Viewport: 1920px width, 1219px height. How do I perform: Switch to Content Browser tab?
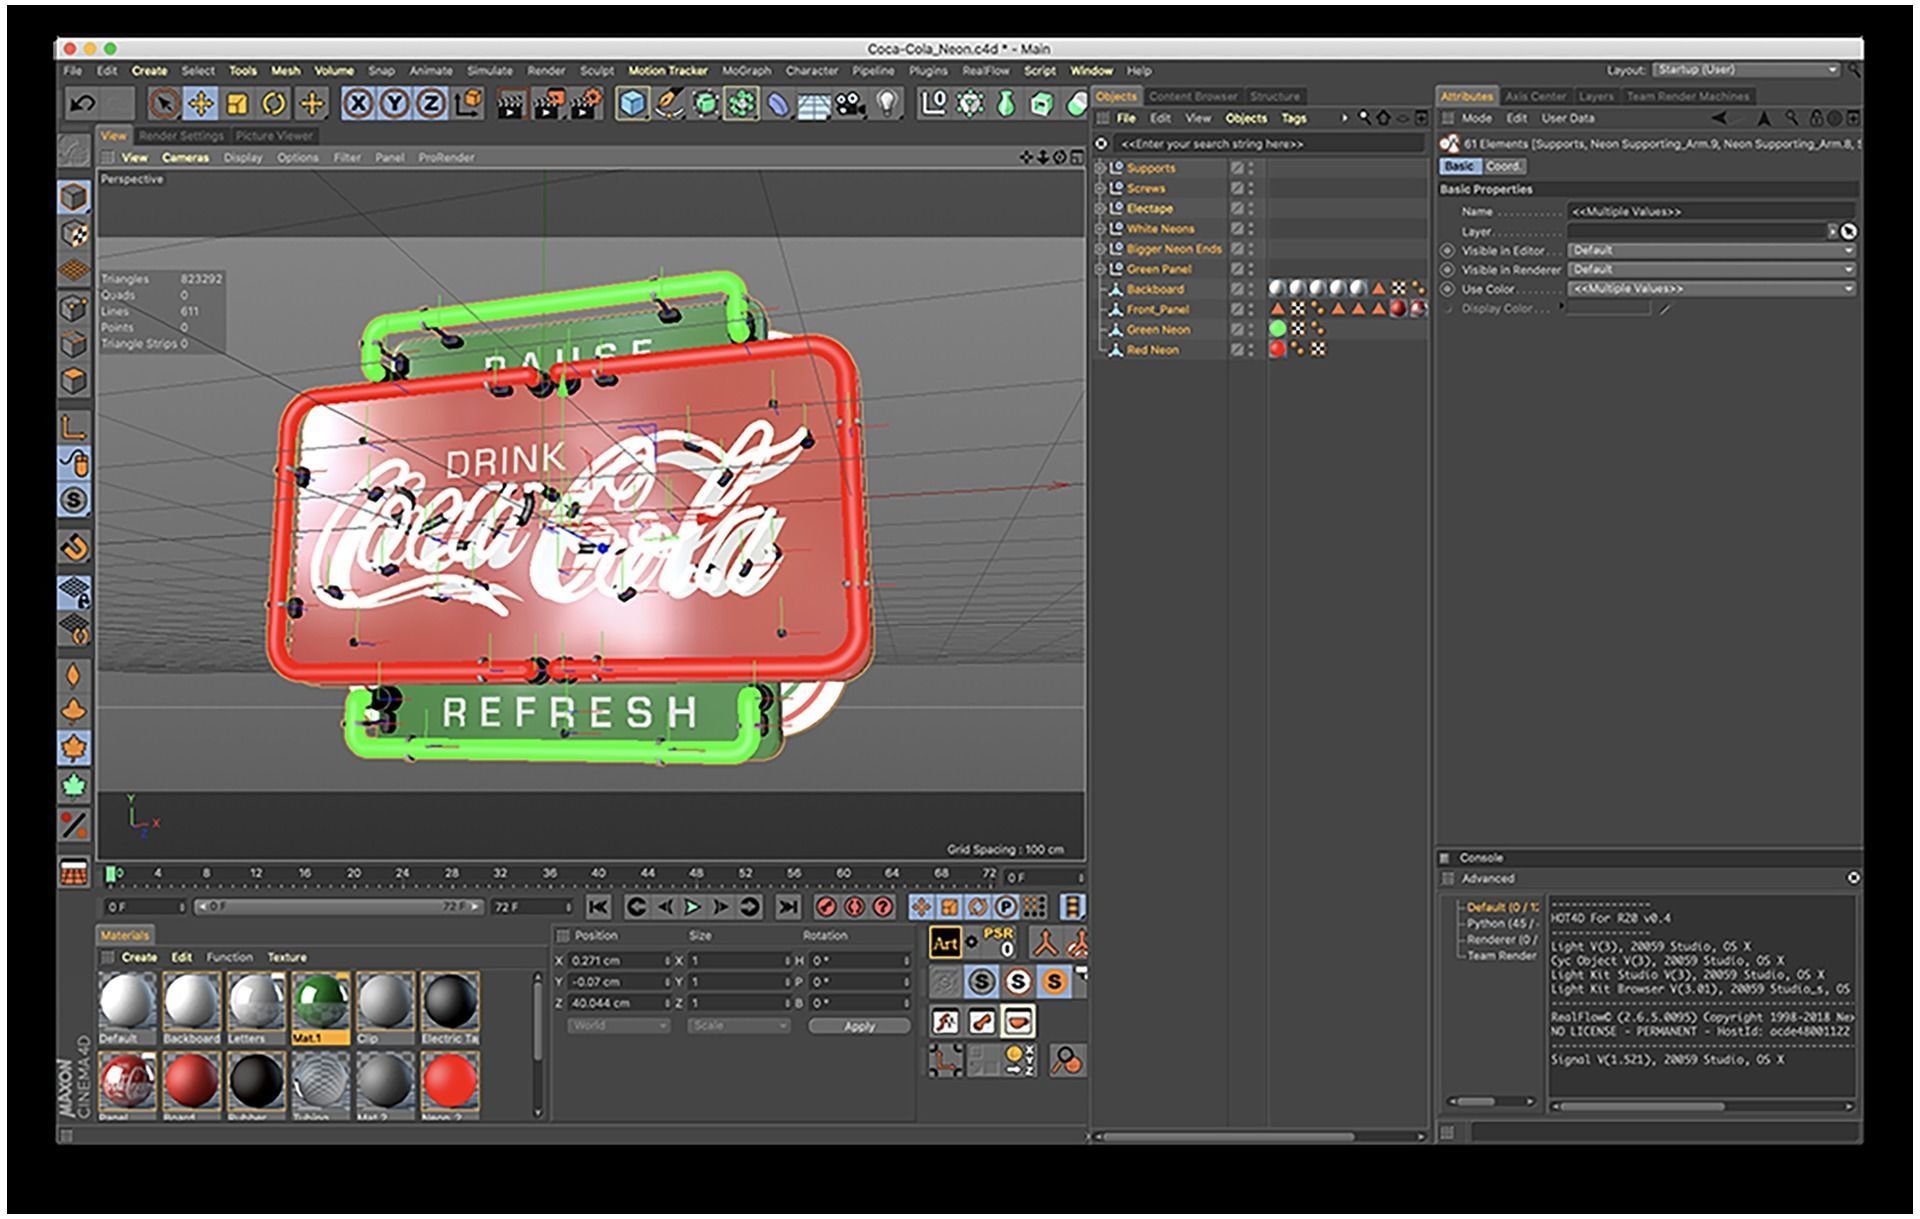(x=1192, y=96)
